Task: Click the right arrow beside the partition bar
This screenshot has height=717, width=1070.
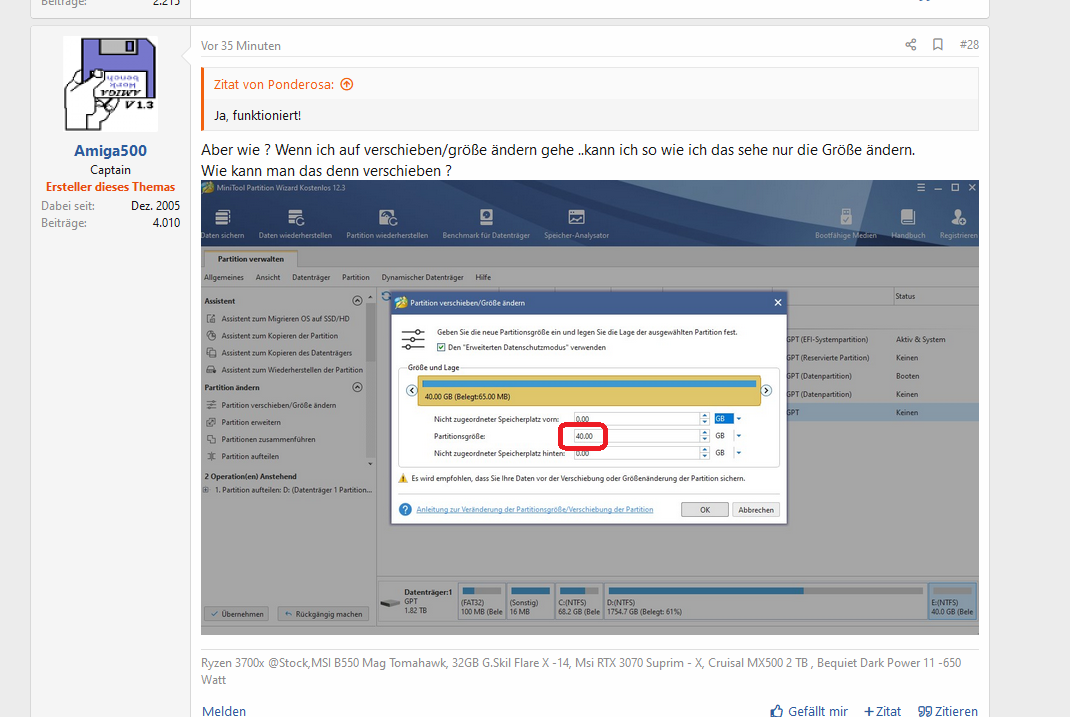Action: (x=766, y=390)
